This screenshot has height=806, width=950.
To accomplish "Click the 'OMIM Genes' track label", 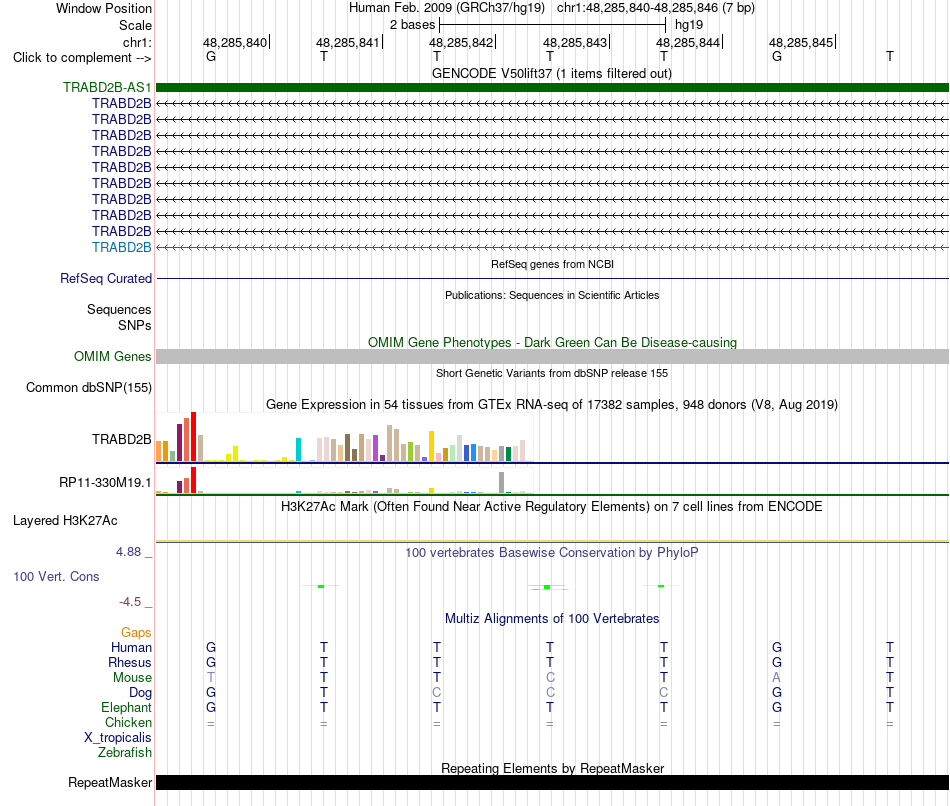I will coord(113,356).
